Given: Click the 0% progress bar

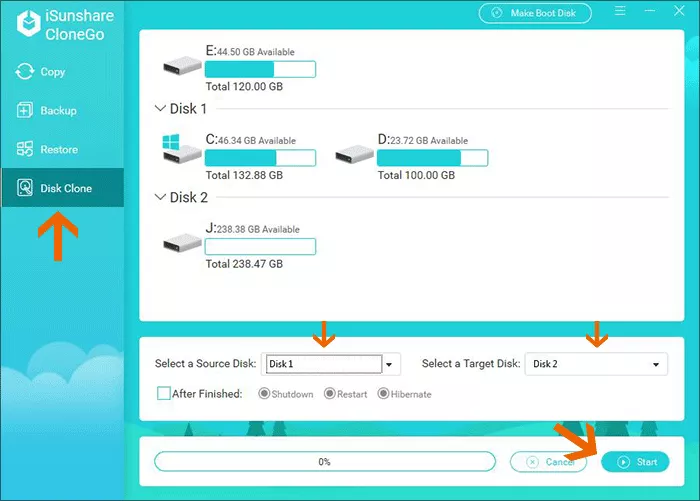Looking at the screenshot, I should click(x=325, y=461).
